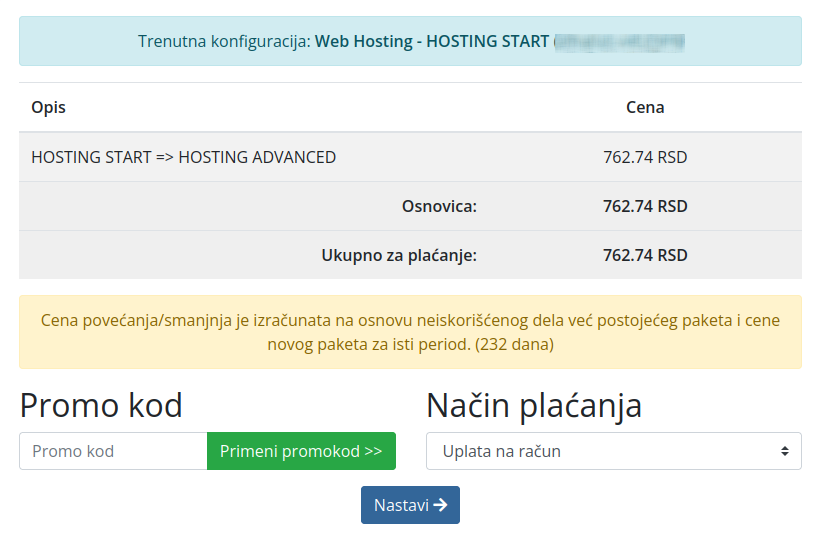This screenshot has width=819, height=546.
Task: Focus the Promo kod input field
Action: pos(113,451)
